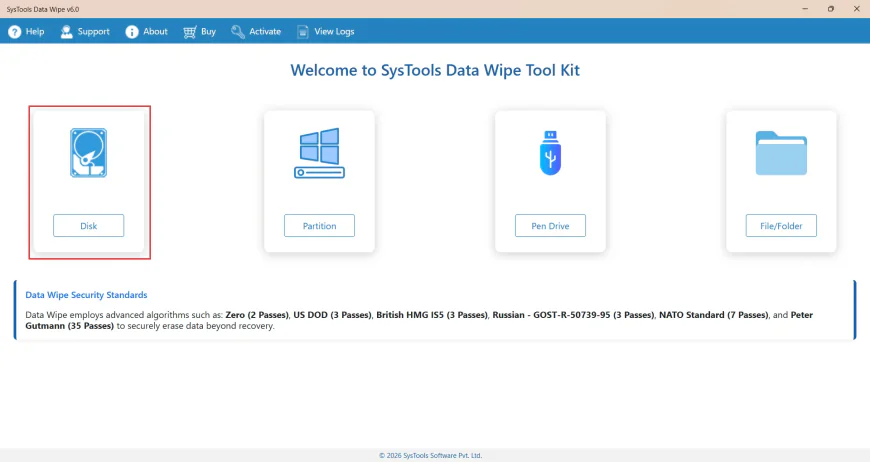Click SysTools Data Wipe v6.0 window title
The image size is (870, 462).
[x=43, y=9]
